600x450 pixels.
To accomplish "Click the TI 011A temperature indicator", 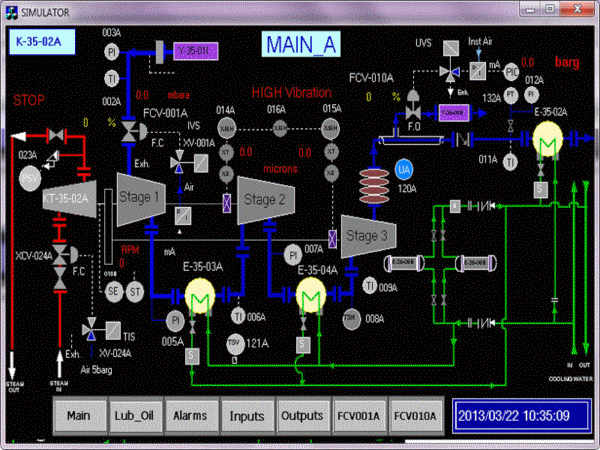I will [x=510, y=162].
